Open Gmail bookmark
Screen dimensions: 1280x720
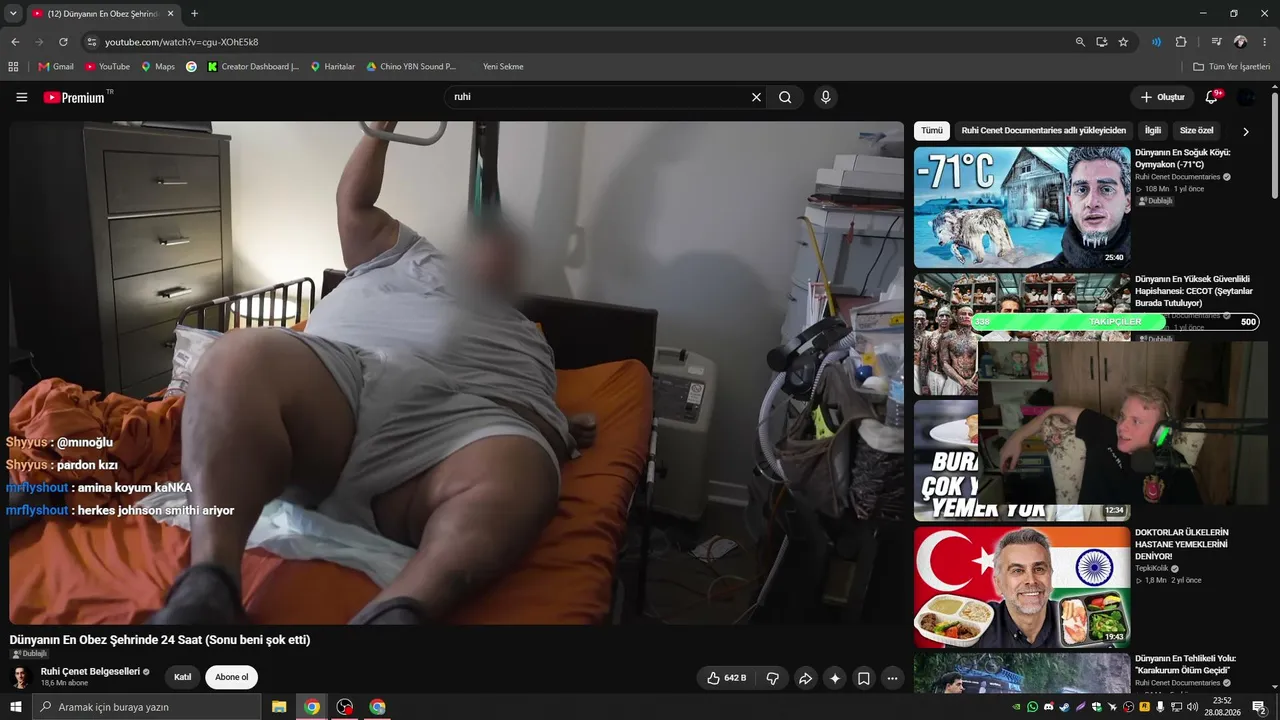tap(56, 67)
